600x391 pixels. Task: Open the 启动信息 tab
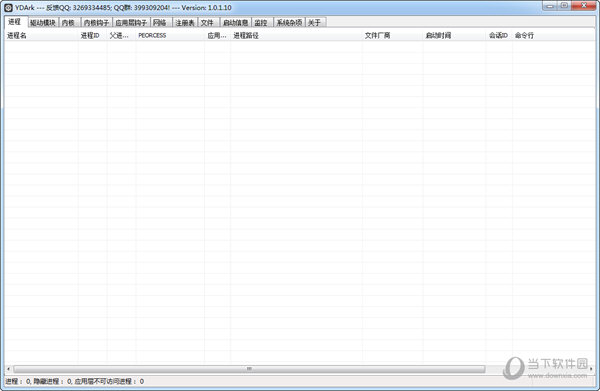(x=236, y=23)
